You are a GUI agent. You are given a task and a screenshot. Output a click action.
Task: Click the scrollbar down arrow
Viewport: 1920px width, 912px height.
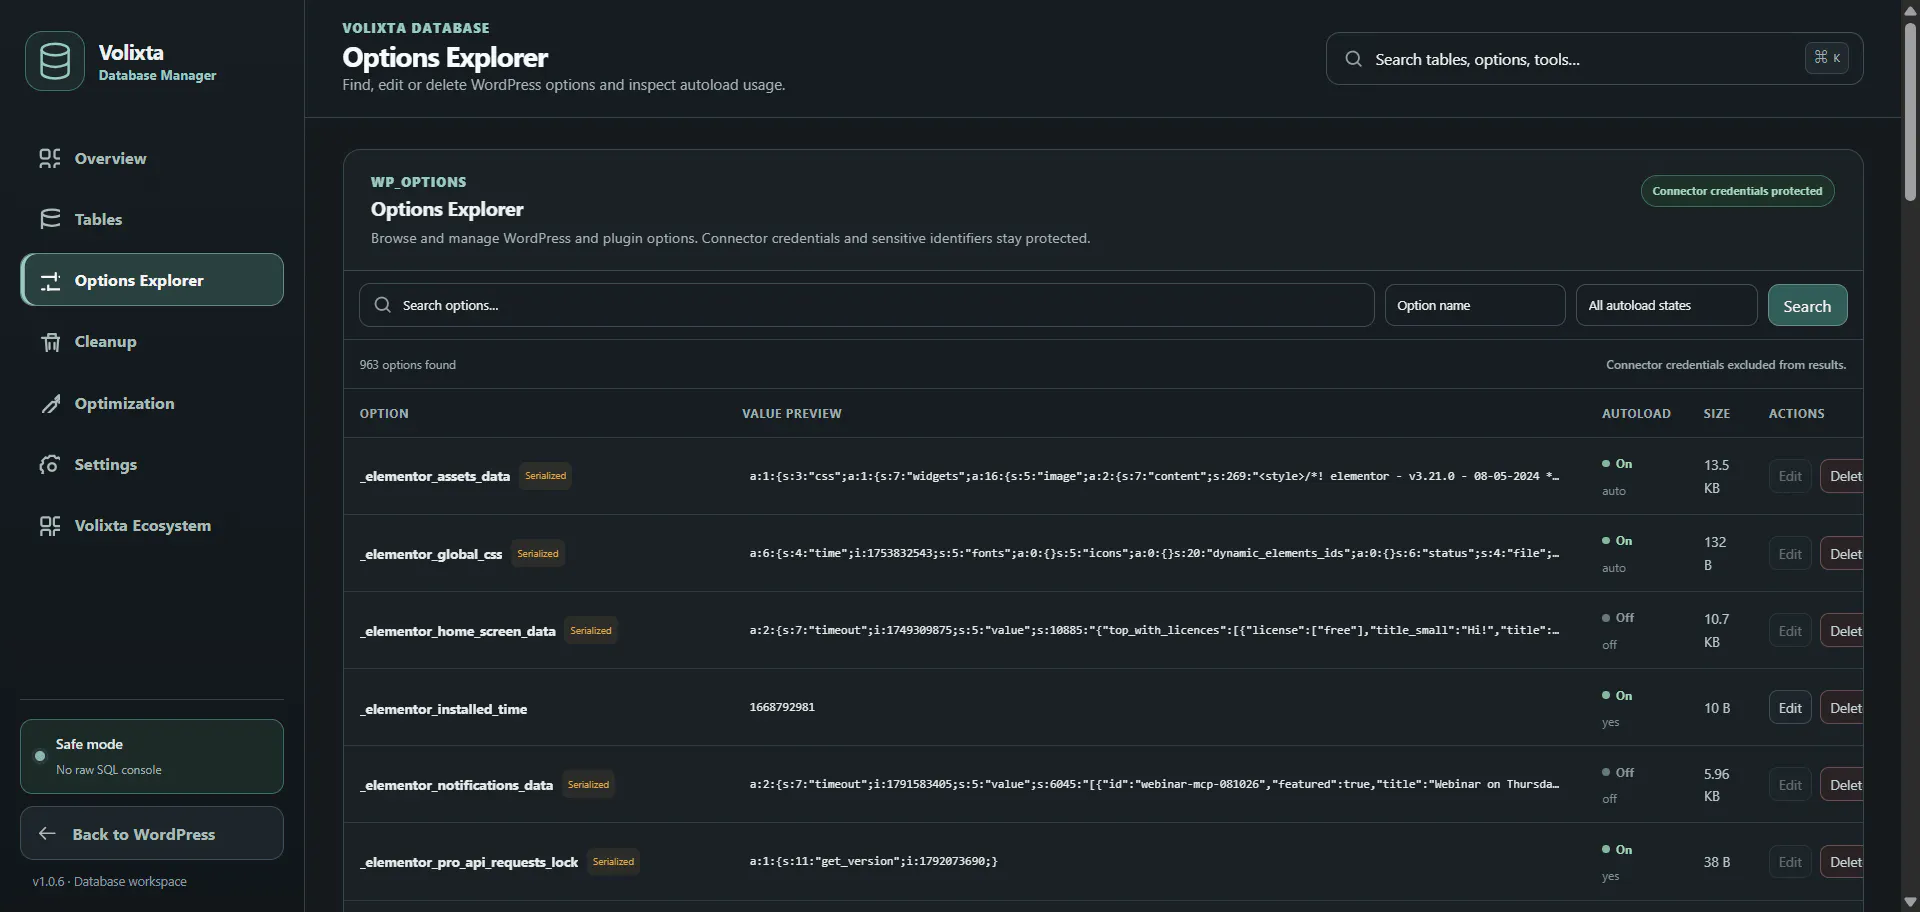click(1910, 902)
